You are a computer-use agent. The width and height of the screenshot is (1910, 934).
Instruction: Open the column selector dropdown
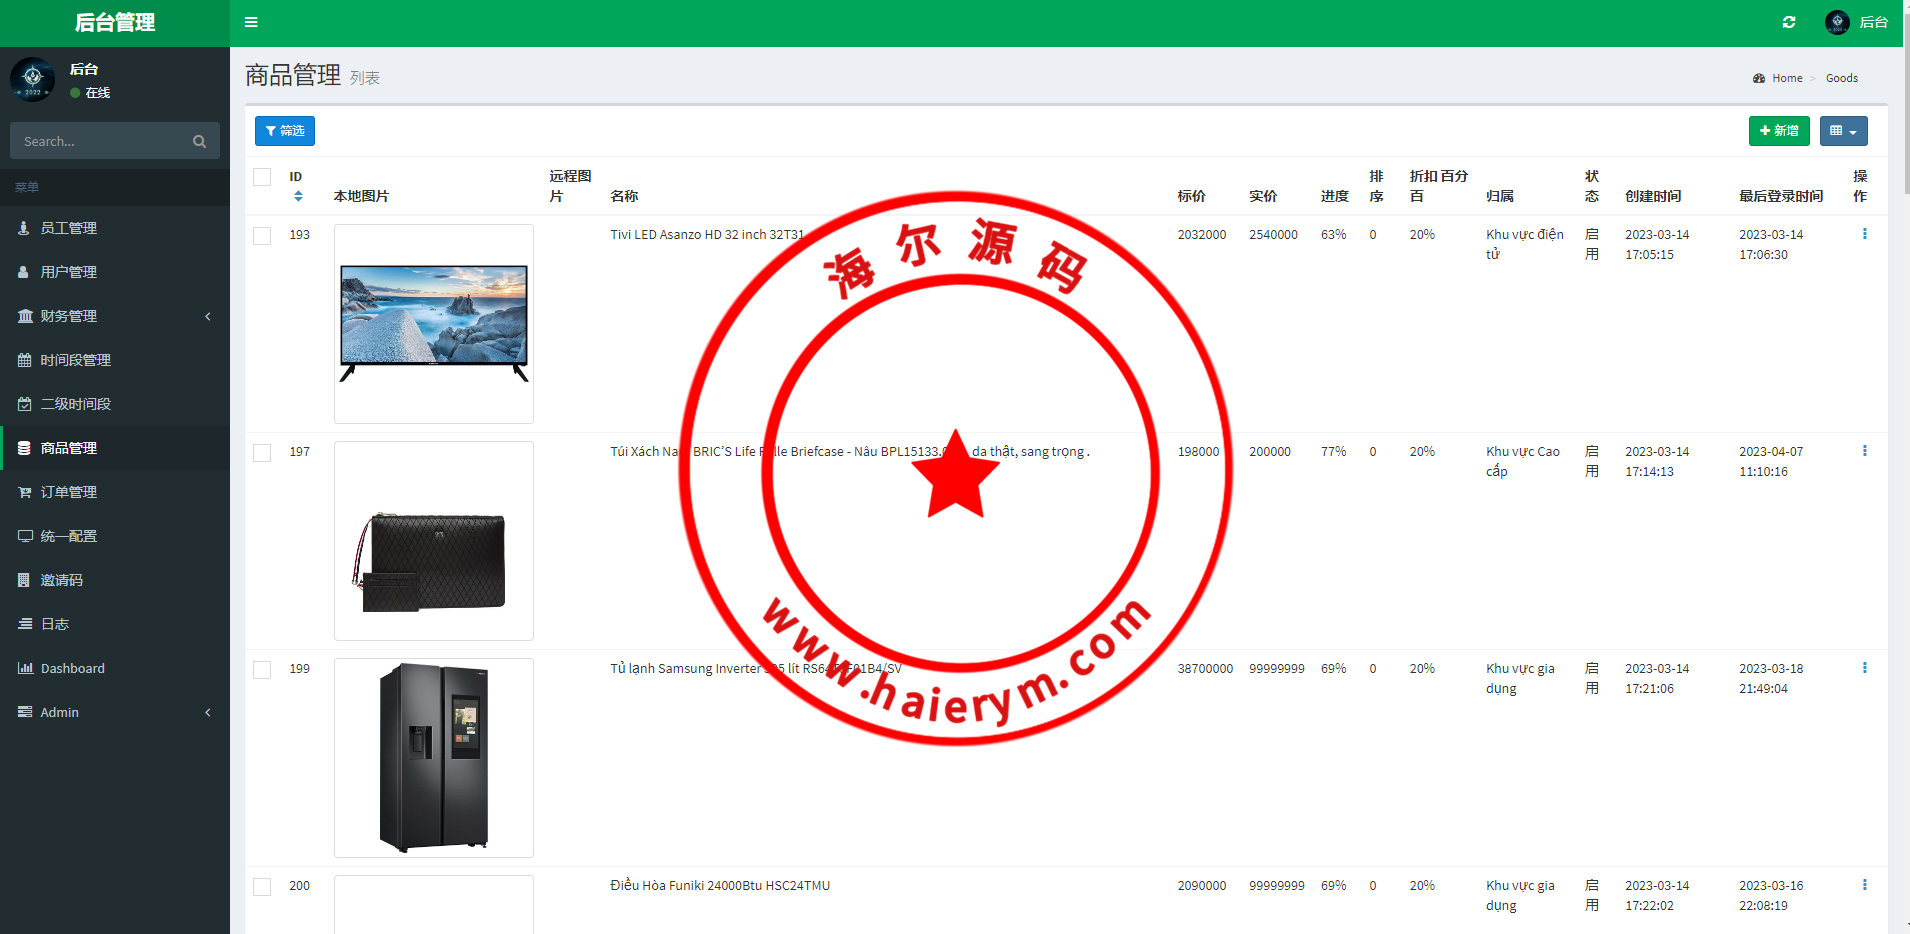click(1843, 131)
